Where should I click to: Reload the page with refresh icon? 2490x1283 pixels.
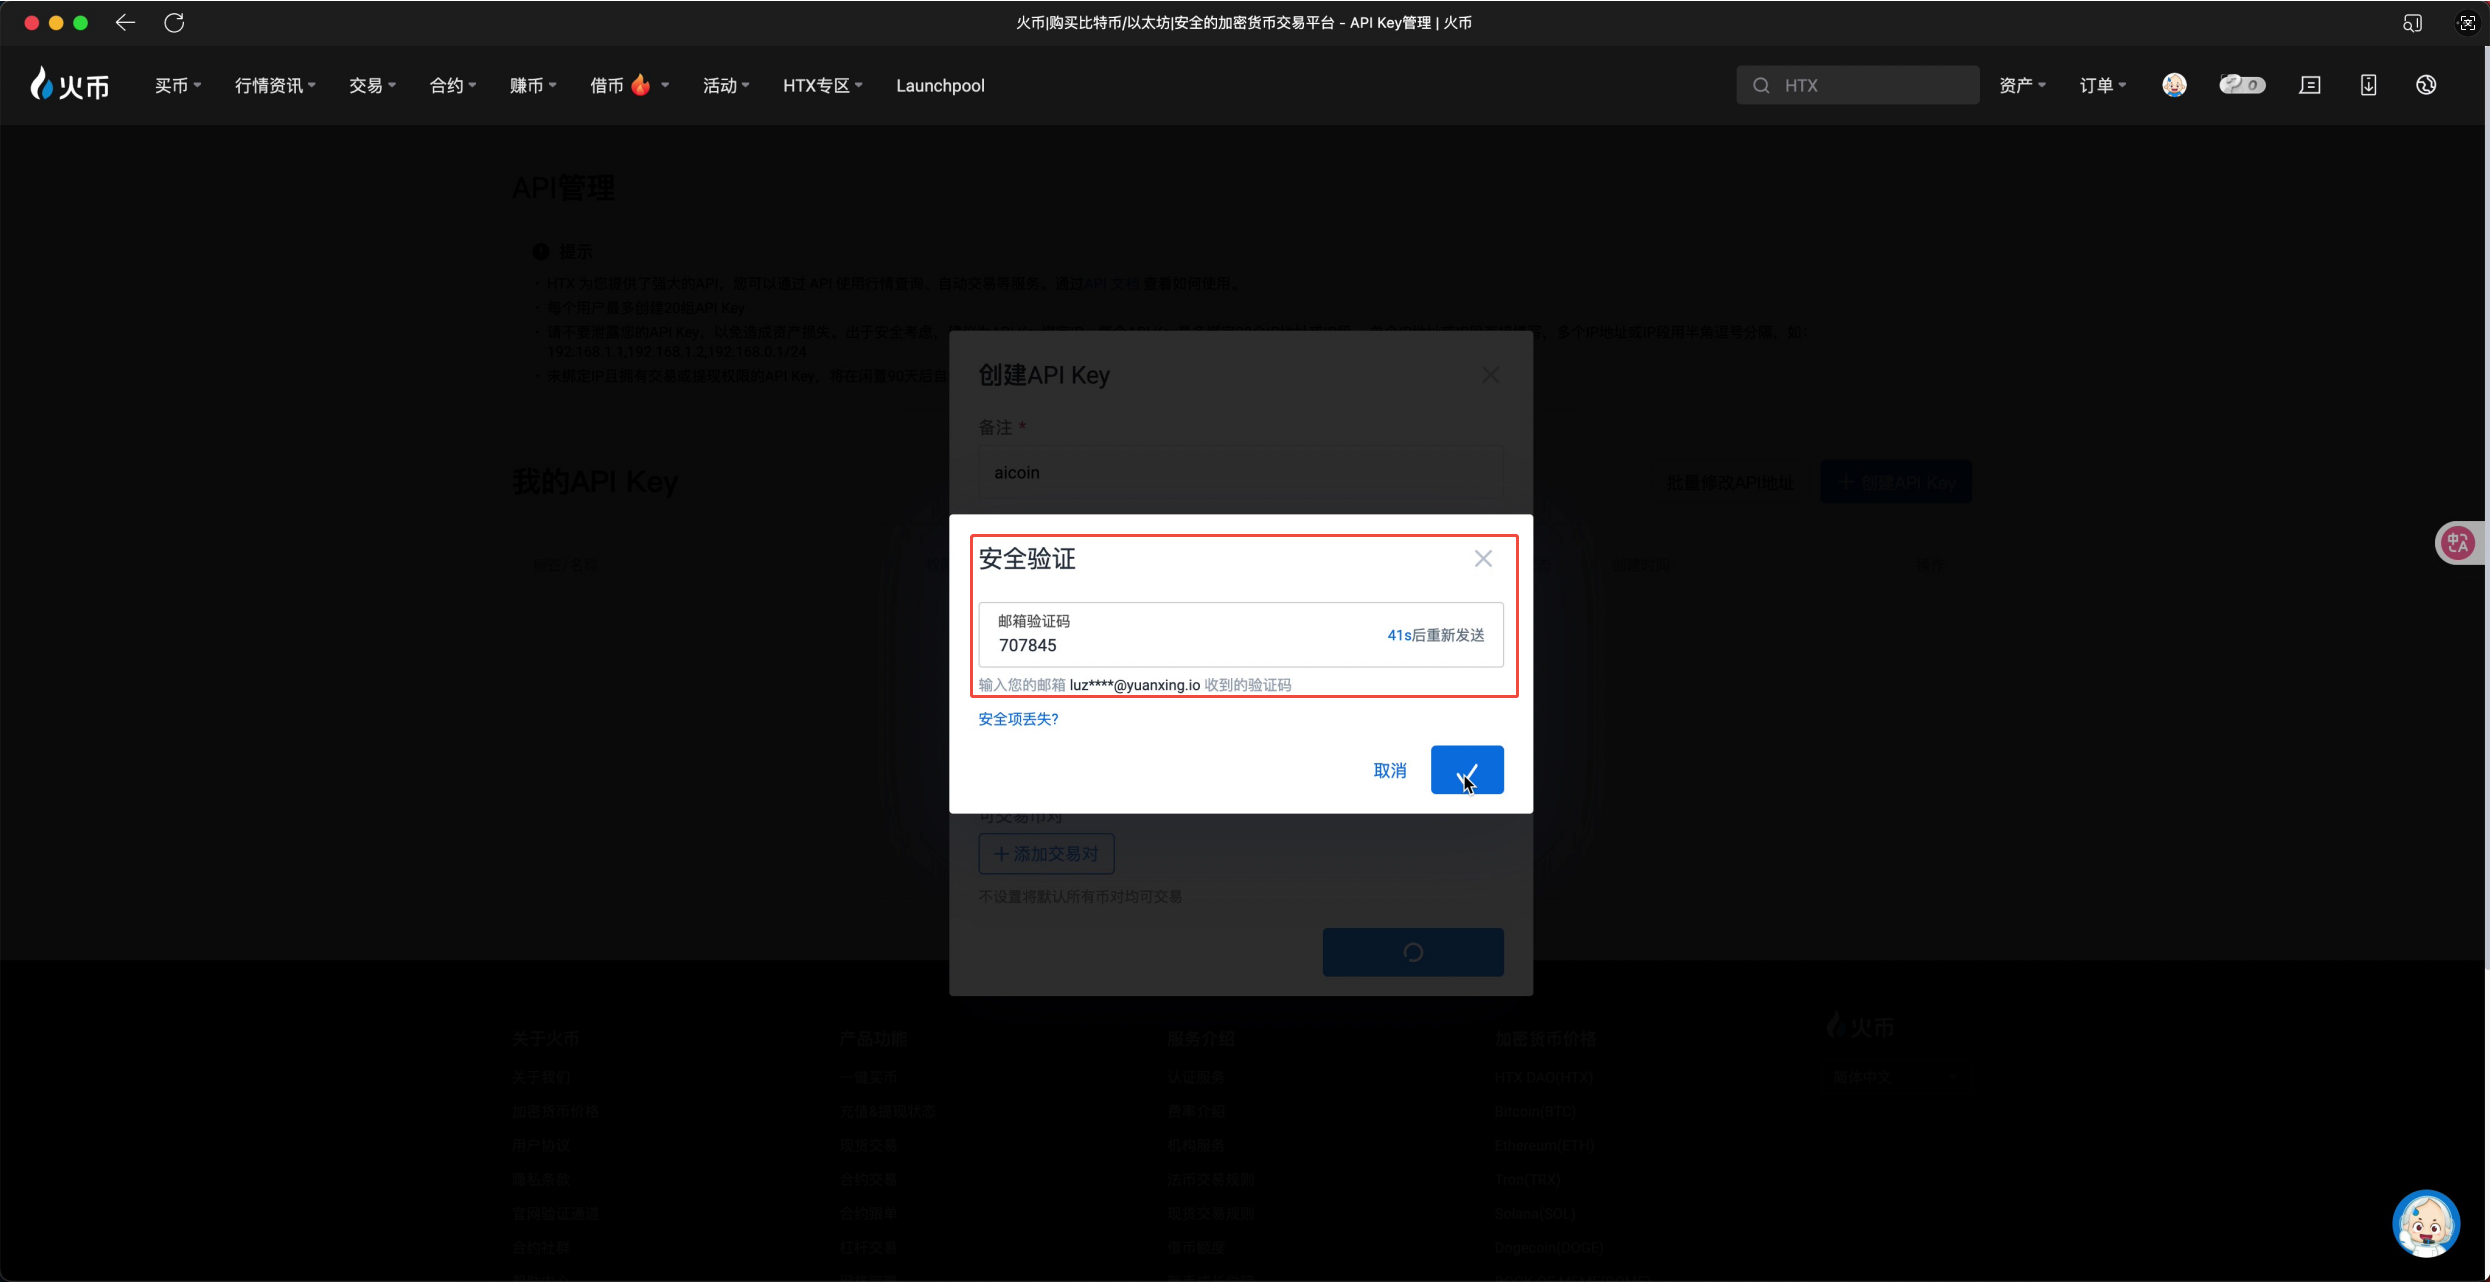pyautogui.click(x=174, y=22)
